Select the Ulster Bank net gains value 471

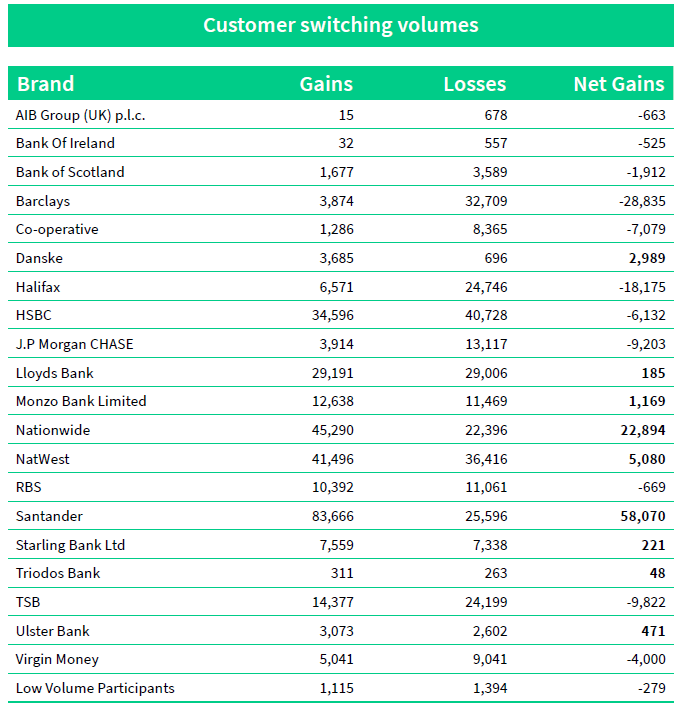(x=652, y=631)
